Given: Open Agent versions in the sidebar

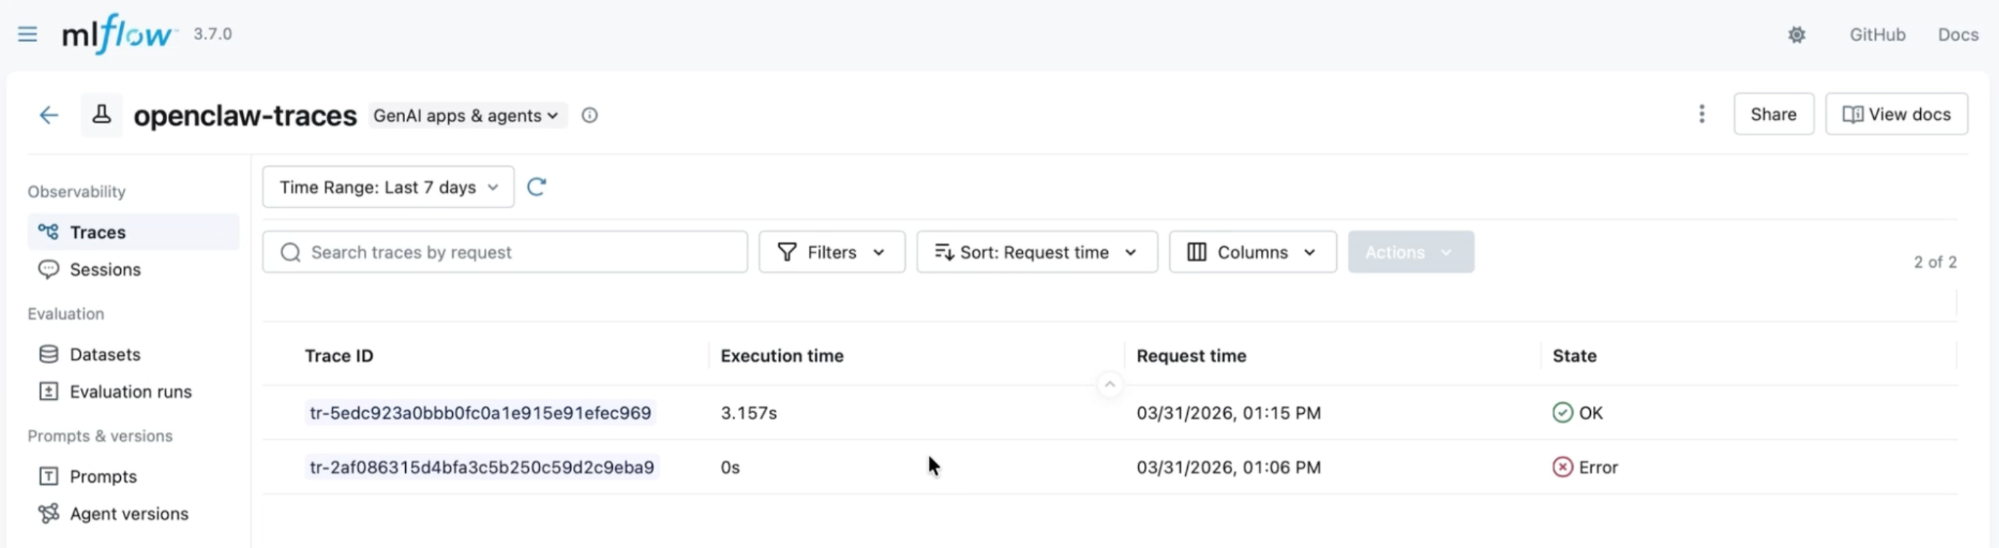Looking at the screenshot, I should (133, 513).
